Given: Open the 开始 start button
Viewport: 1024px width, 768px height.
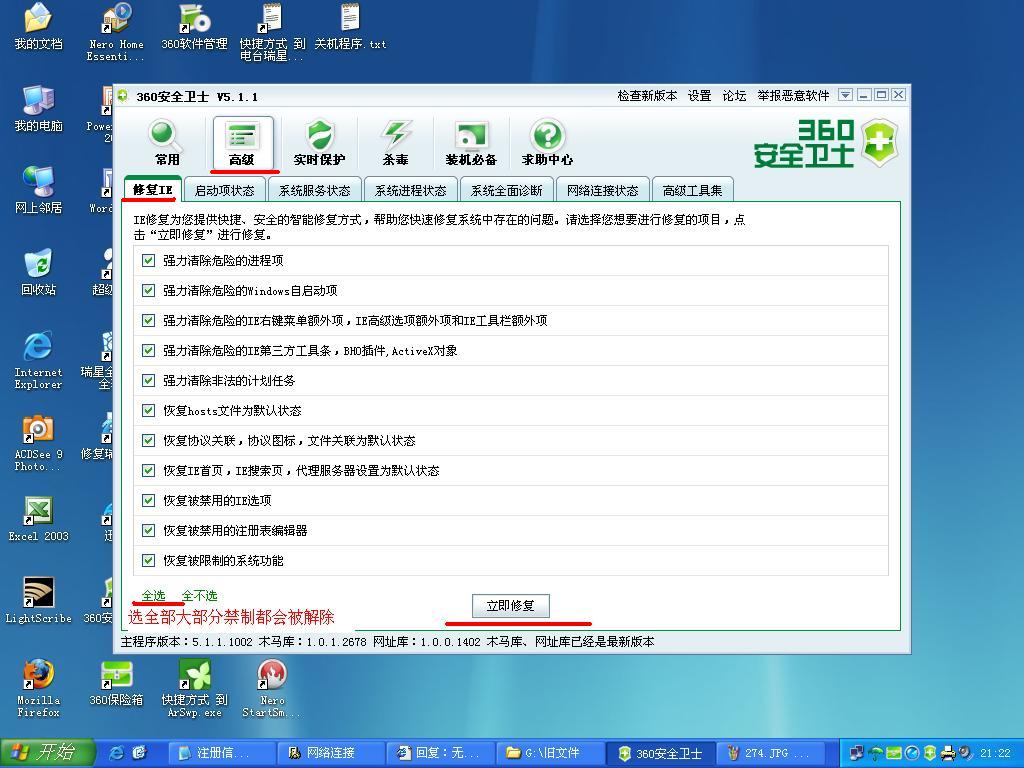Looking at the screenshot, I should coord(48,753).
